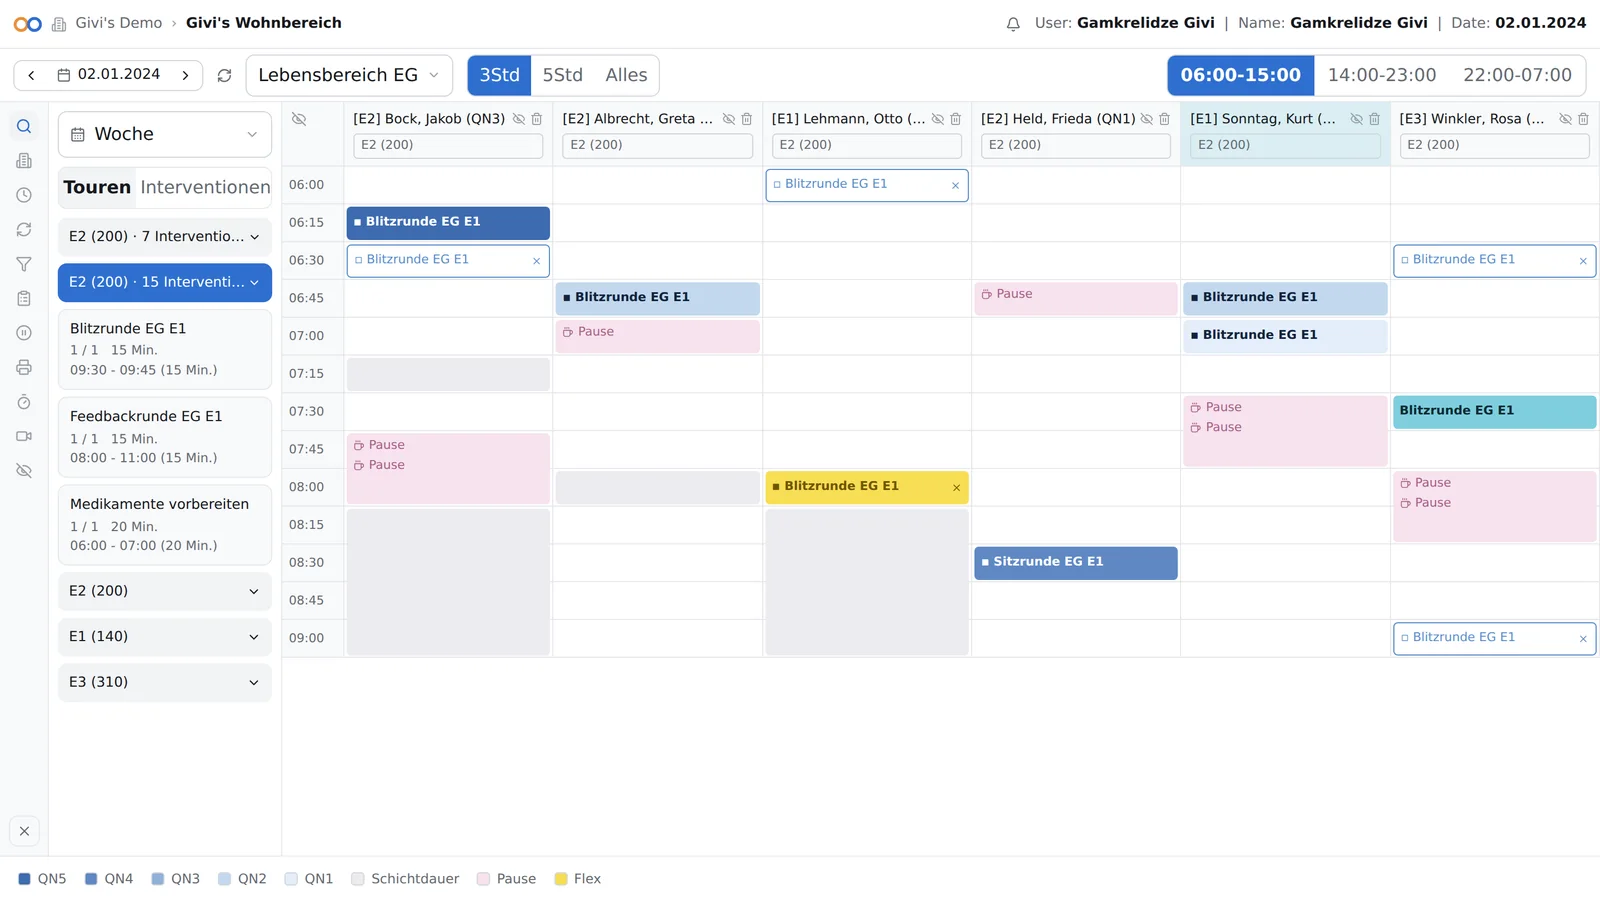
Task: Go to the previous day arrow
Action: (x=31, y=75)
